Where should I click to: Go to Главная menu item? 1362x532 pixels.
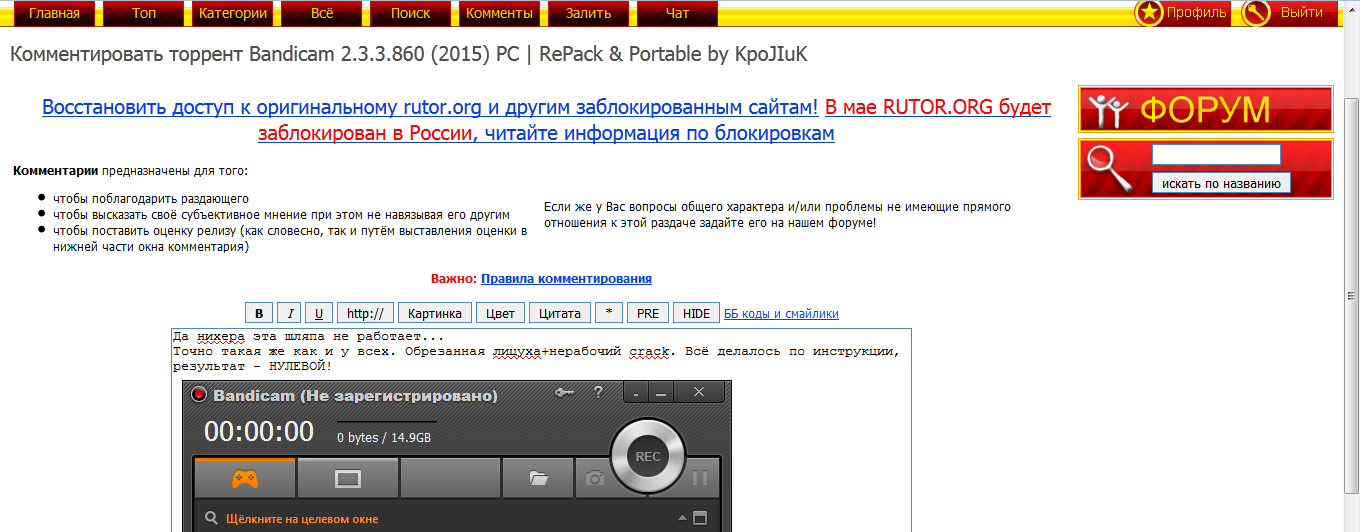click(x=55, y=13)
